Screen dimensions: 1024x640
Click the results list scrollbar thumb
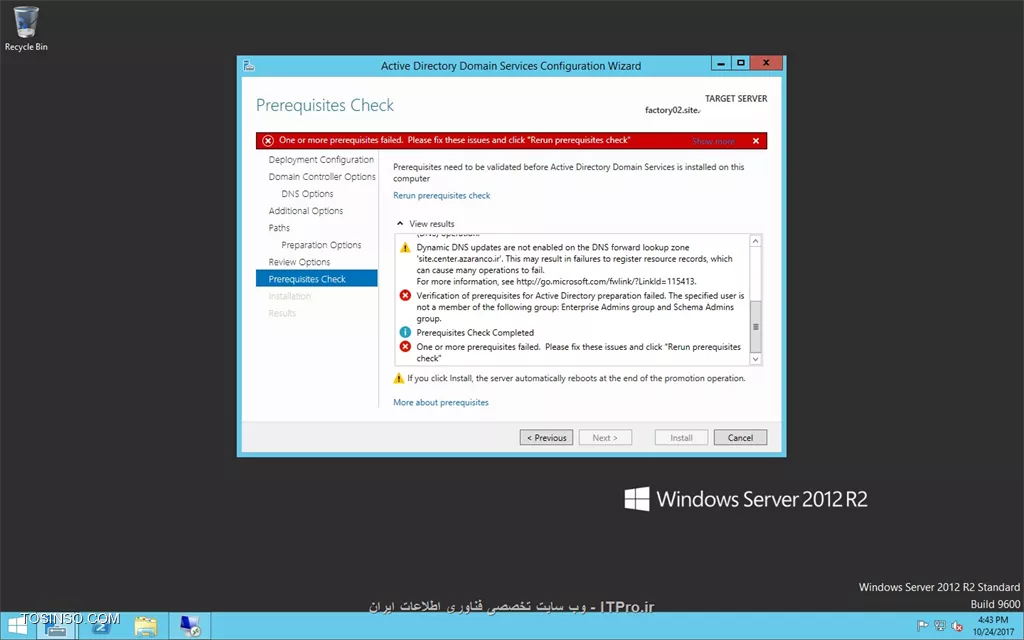click(x=756, y=327)
